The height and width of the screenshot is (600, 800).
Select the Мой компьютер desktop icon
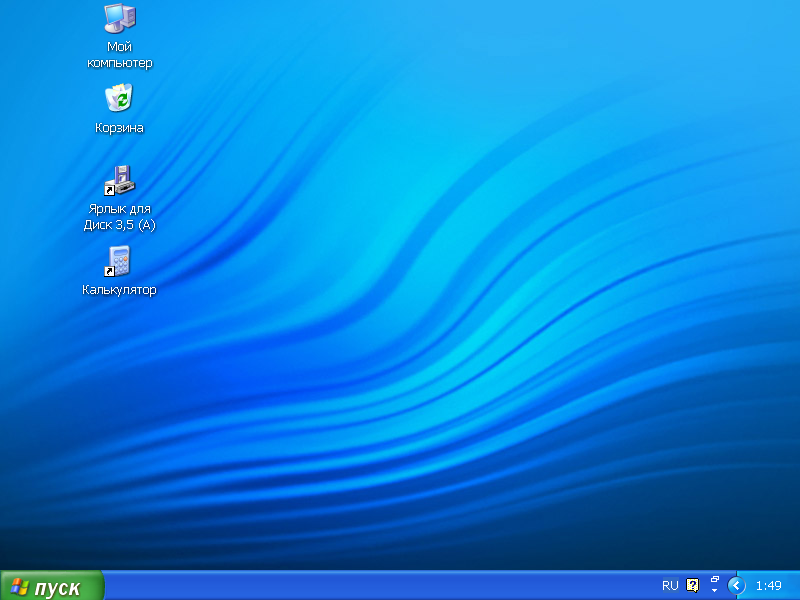(120, 19)
